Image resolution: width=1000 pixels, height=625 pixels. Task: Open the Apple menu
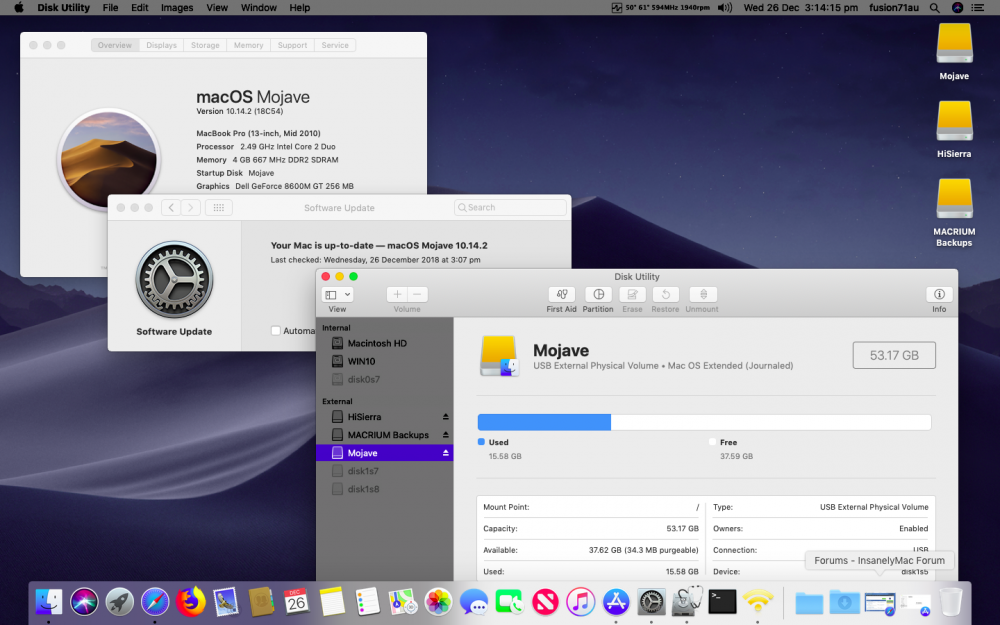(x=18, y=8)
